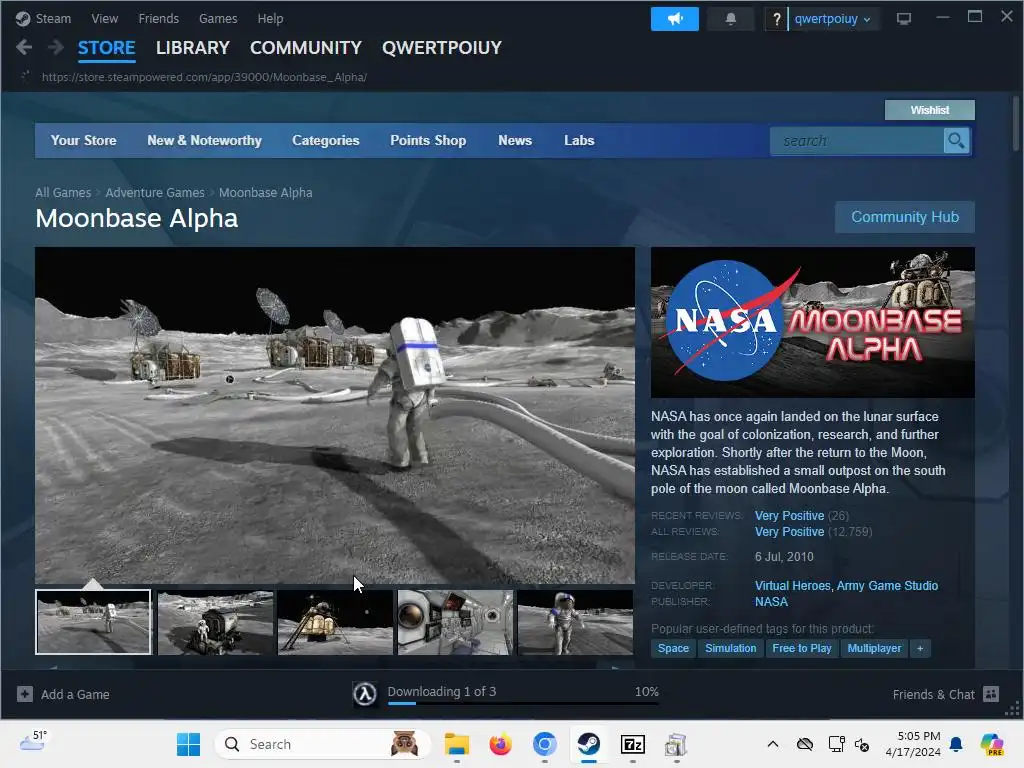Open the Steam menu
The image size is (1024, 768).
click(53, 19)
